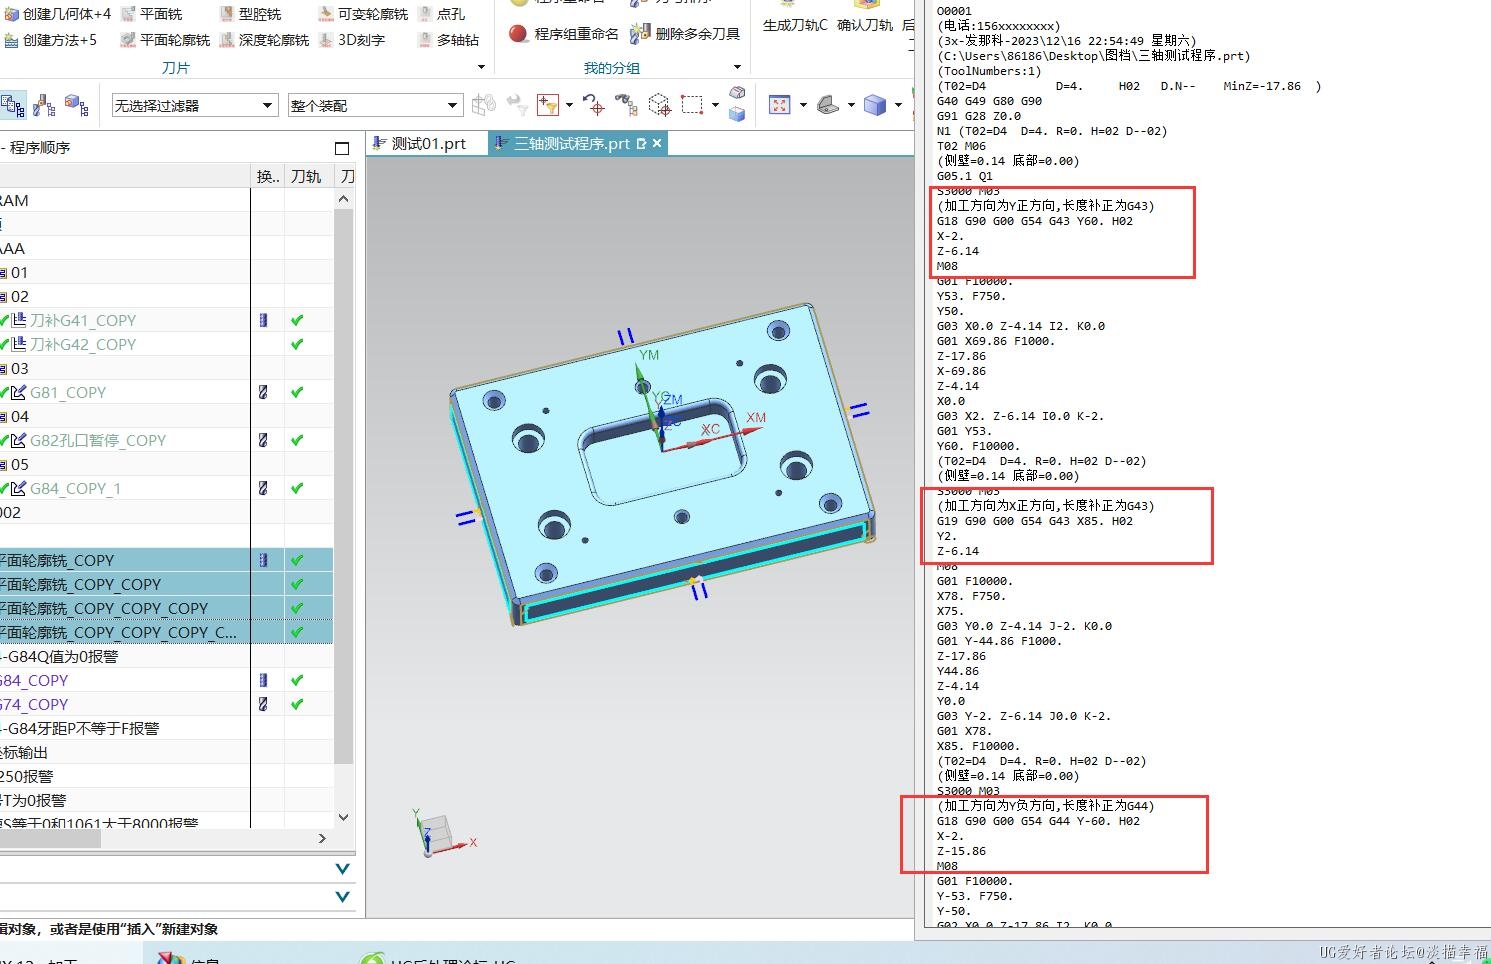Select the 3D刻字 engraving tool
Image resolution: width=1491 pixels, height=964 pixels.
click(352, 40)
